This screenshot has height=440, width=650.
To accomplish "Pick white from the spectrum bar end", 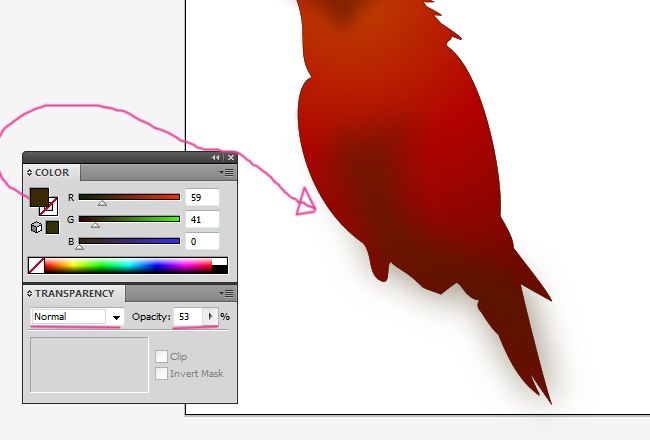I will pyautogui.click(x=220, y=262).
